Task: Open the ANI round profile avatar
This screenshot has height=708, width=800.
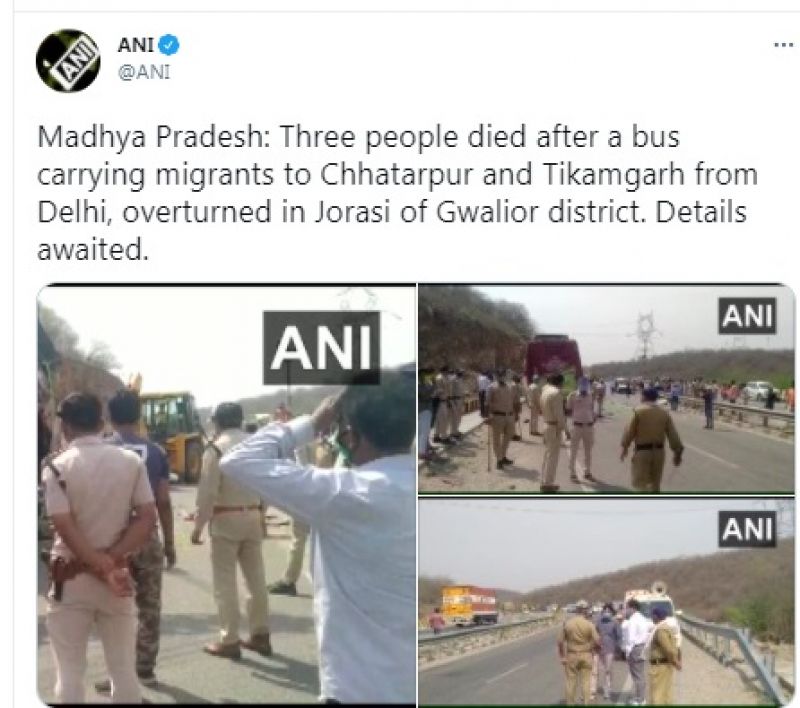Action: tap(68, 61)
